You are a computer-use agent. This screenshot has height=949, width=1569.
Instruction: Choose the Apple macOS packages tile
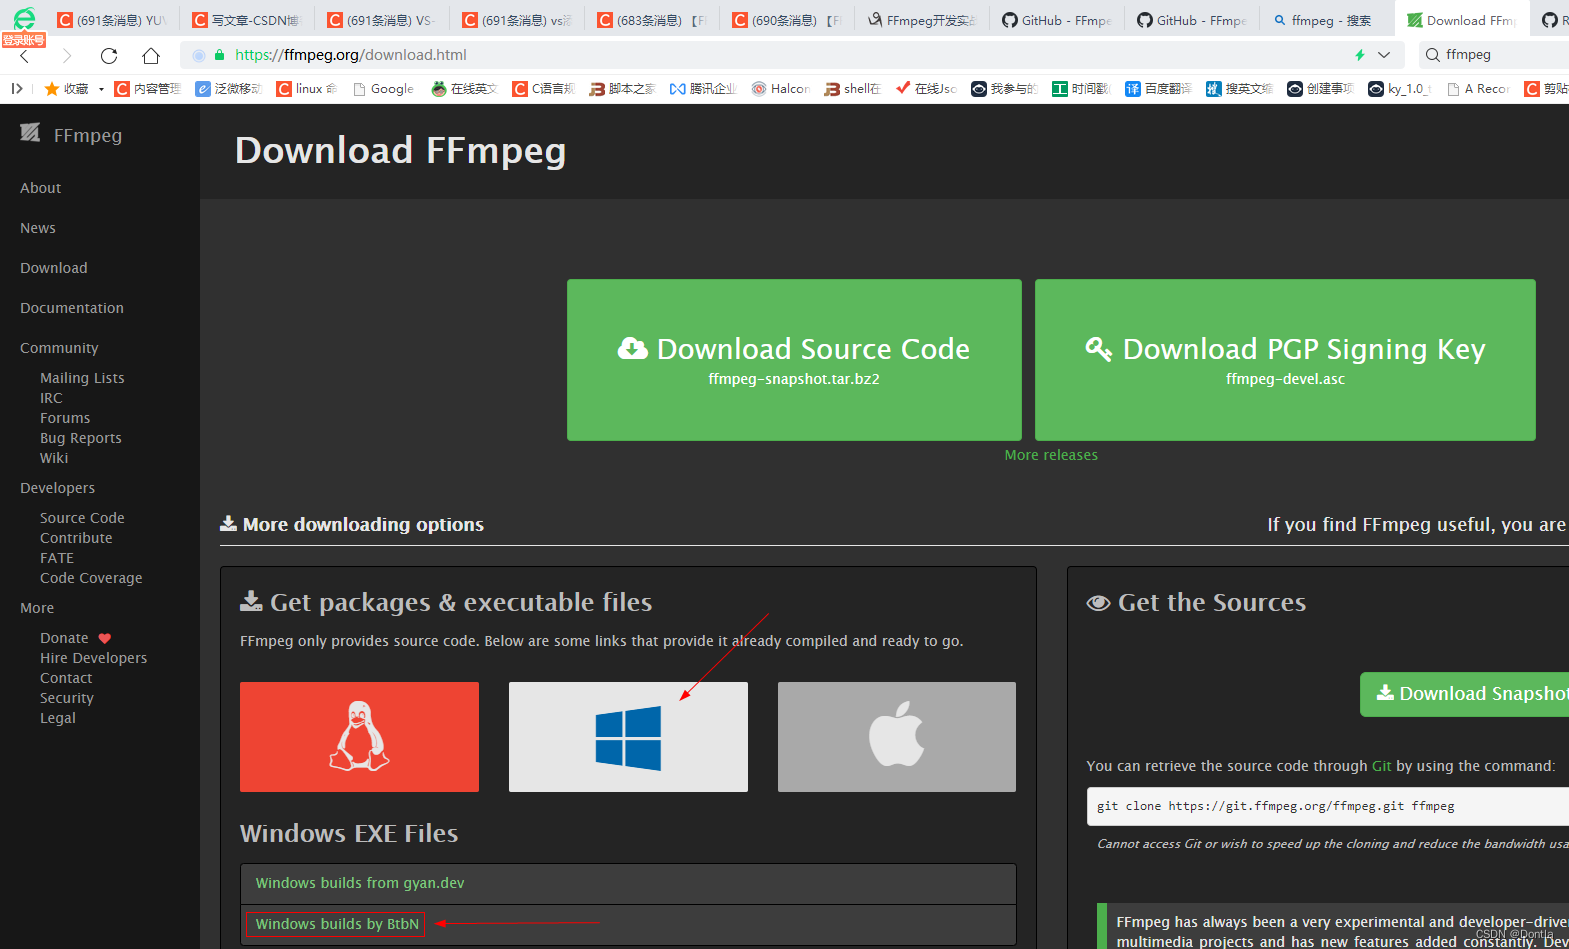coord(897,737)
